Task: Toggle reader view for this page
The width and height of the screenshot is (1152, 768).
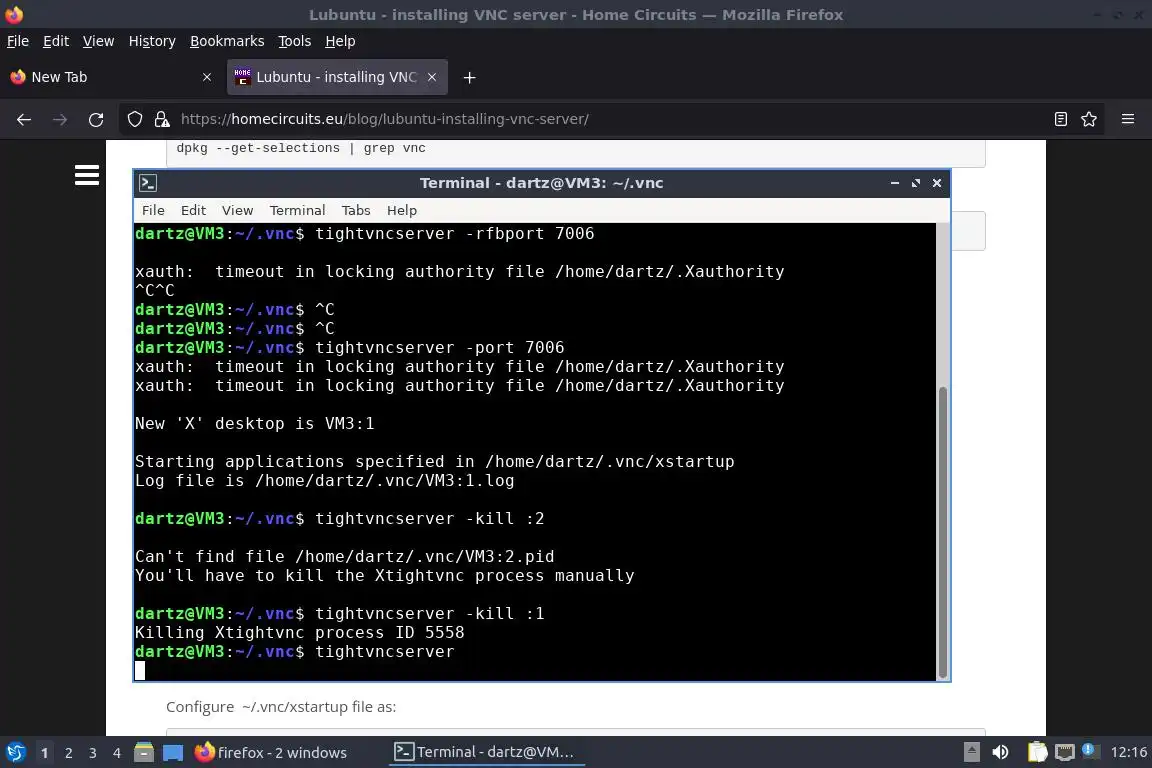Action: click(x=1060, y=119)
